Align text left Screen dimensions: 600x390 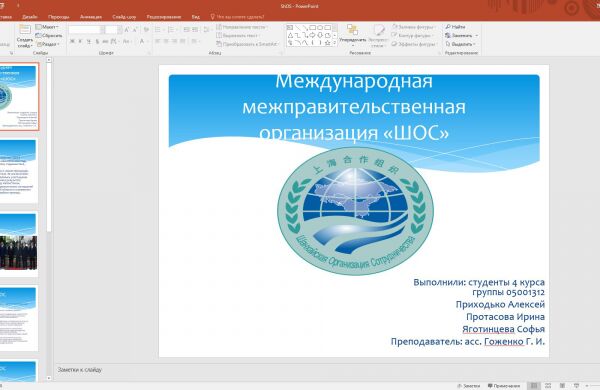pos(158,41)
